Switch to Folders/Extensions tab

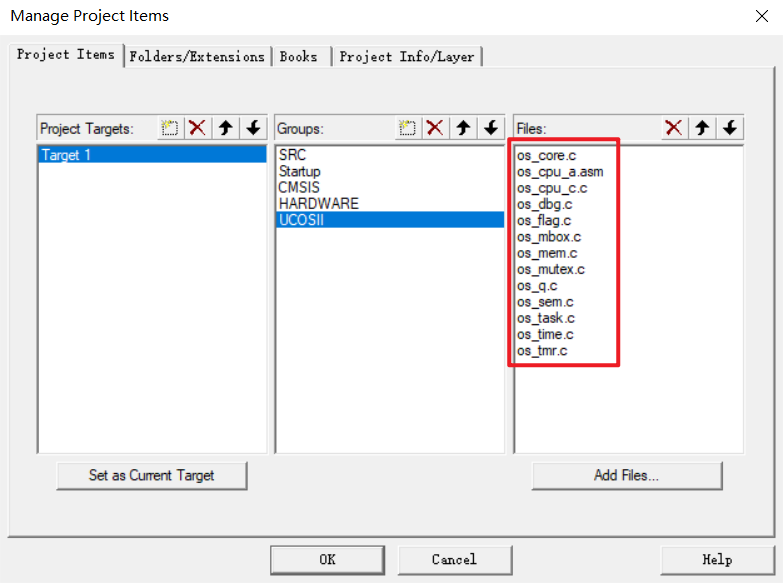[x=197, y=57]
